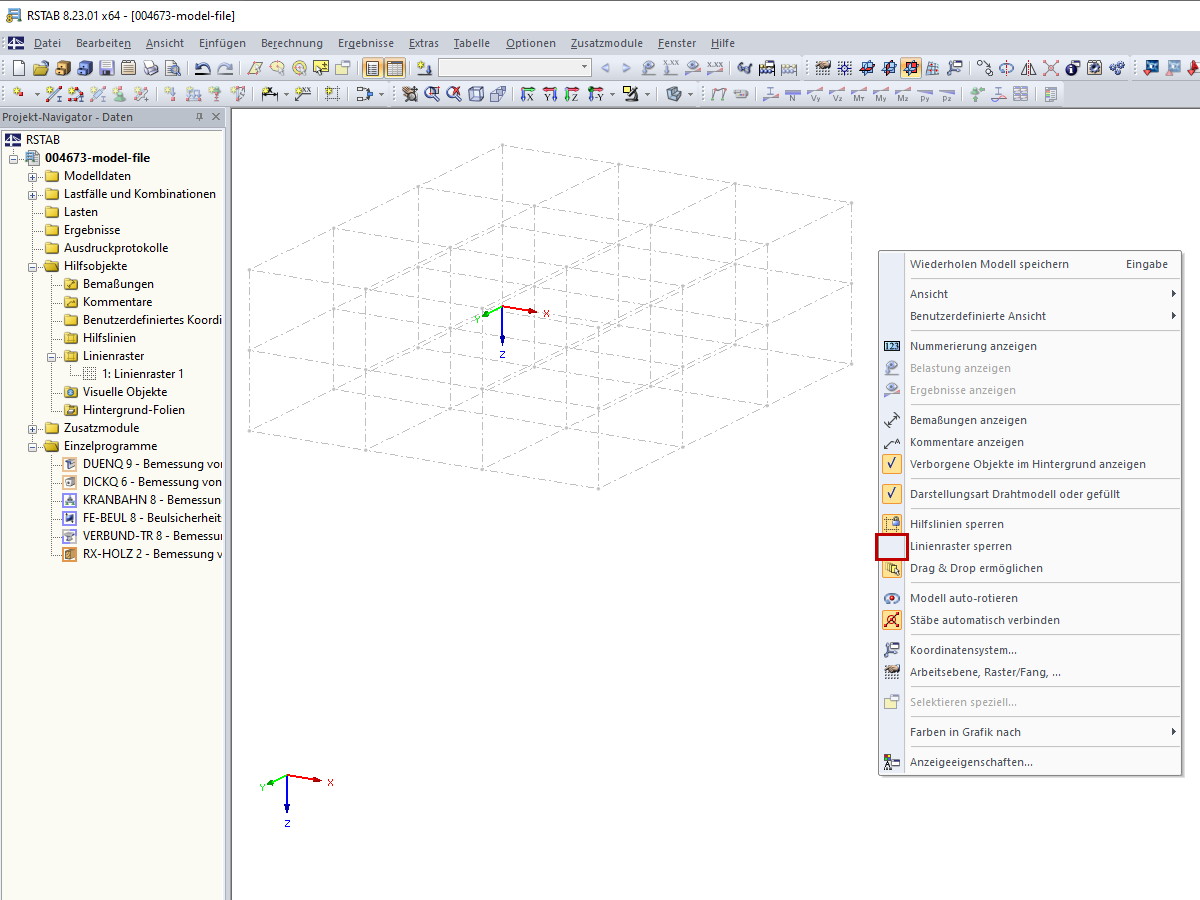Undo the last action
1200x900 pixels.
tap(202, 68)
